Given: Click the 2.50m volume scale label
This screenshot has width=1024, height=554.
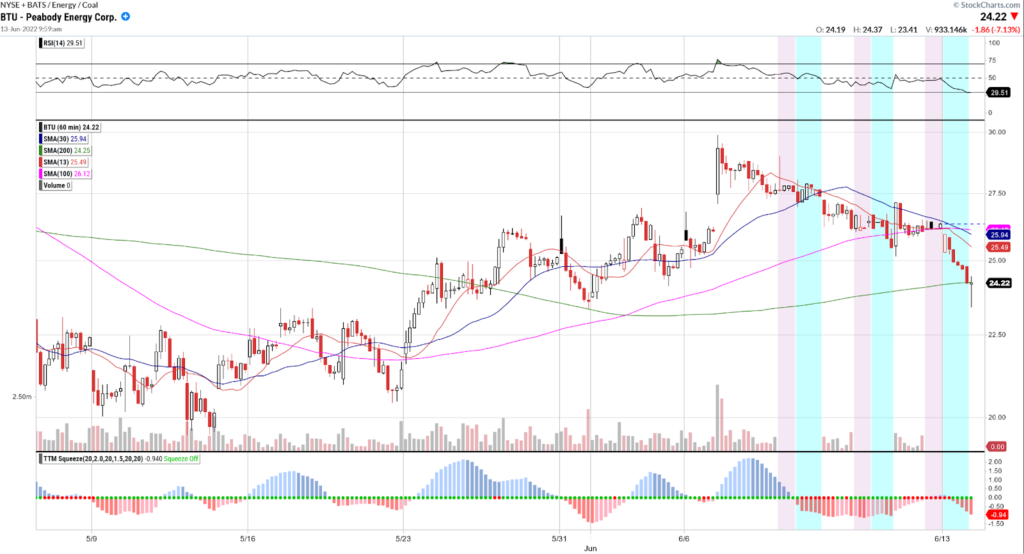Looking at the screenshot, I should [22, 397].
